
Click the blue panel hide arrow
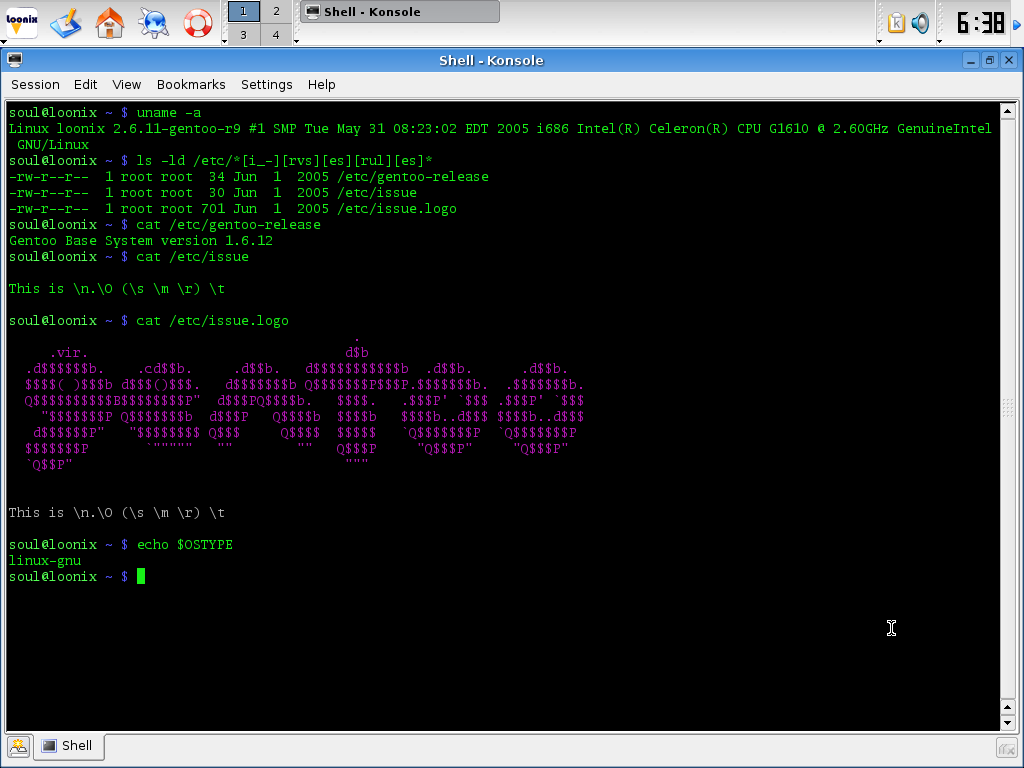(x=1017, y=25)
